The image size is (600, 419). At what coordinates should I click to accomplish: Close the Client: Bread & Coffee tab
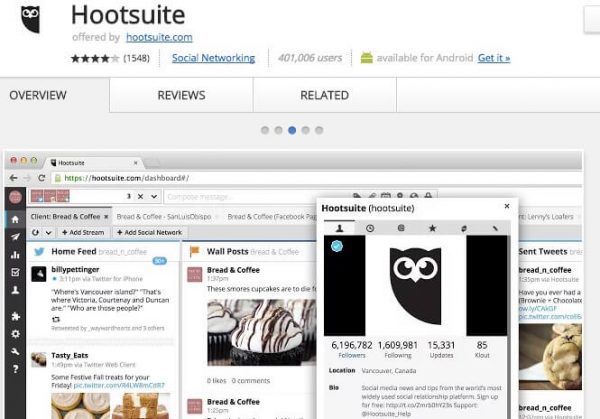pyautogui.click(x=106, y=217)
